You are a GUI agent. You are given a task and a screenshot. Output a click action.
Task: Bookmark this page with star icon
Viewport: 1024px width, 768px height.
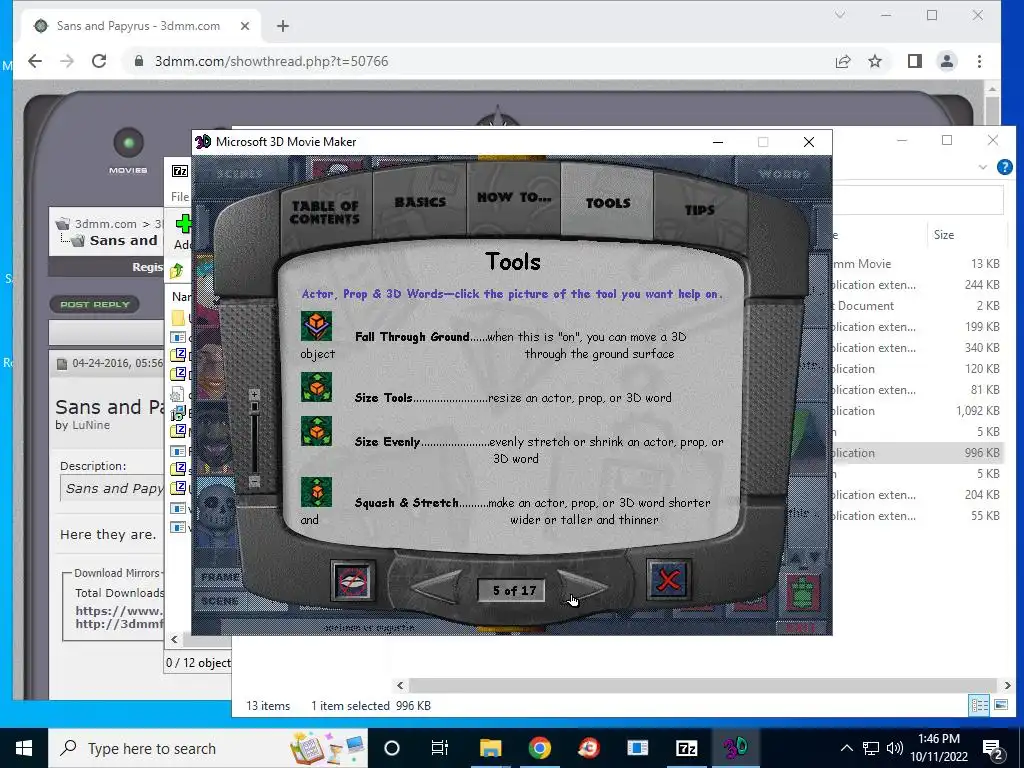(x=875, y=61)
